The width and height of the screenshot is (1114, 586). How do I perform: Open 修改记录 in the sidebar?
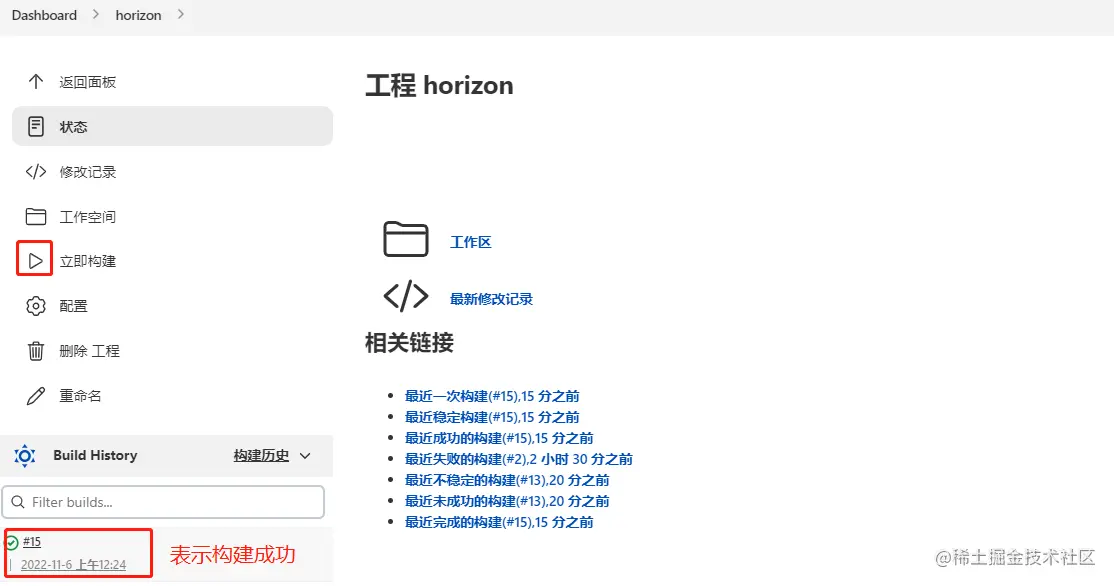pyautogui.click(x=173, y=172)
